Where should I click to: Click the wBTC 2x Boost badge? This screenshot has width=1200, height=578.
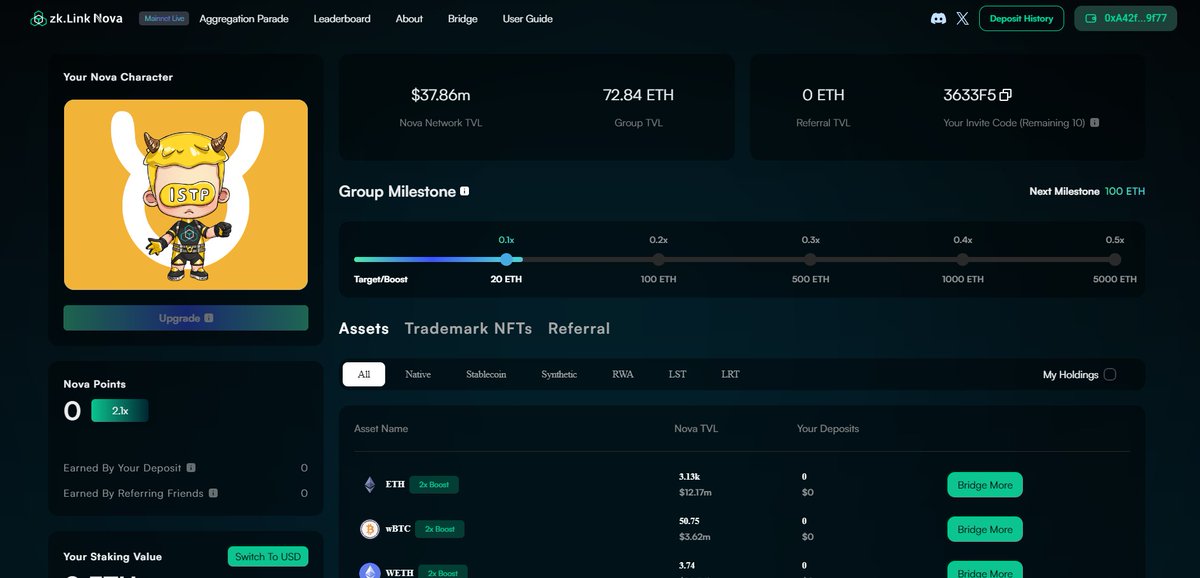(440, 529)
